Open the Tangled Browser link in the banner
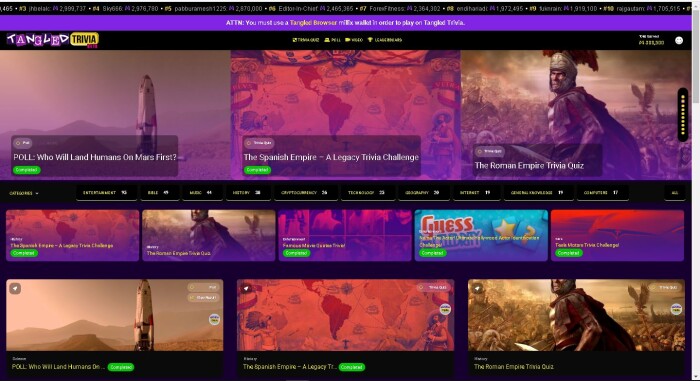The image size is (700, 381). point(314,22)
